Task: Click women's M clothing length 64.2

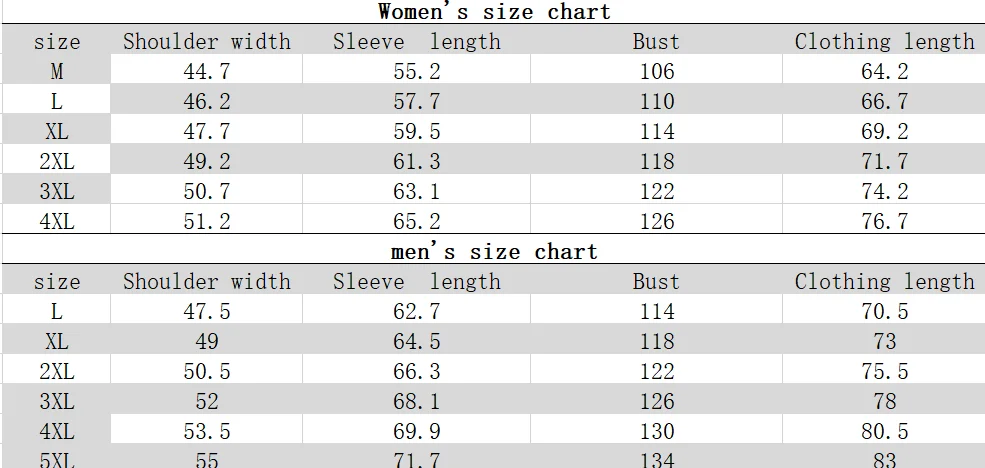Action: pos(884,72)
